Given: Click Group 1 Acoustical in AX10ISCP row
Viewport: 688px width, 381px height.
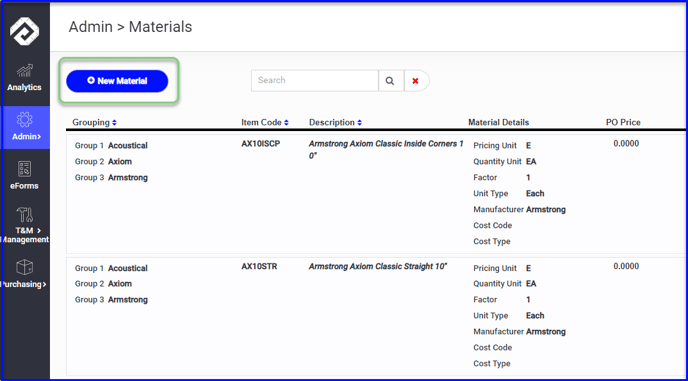Looking at the screenshot, I should point(111,145).
